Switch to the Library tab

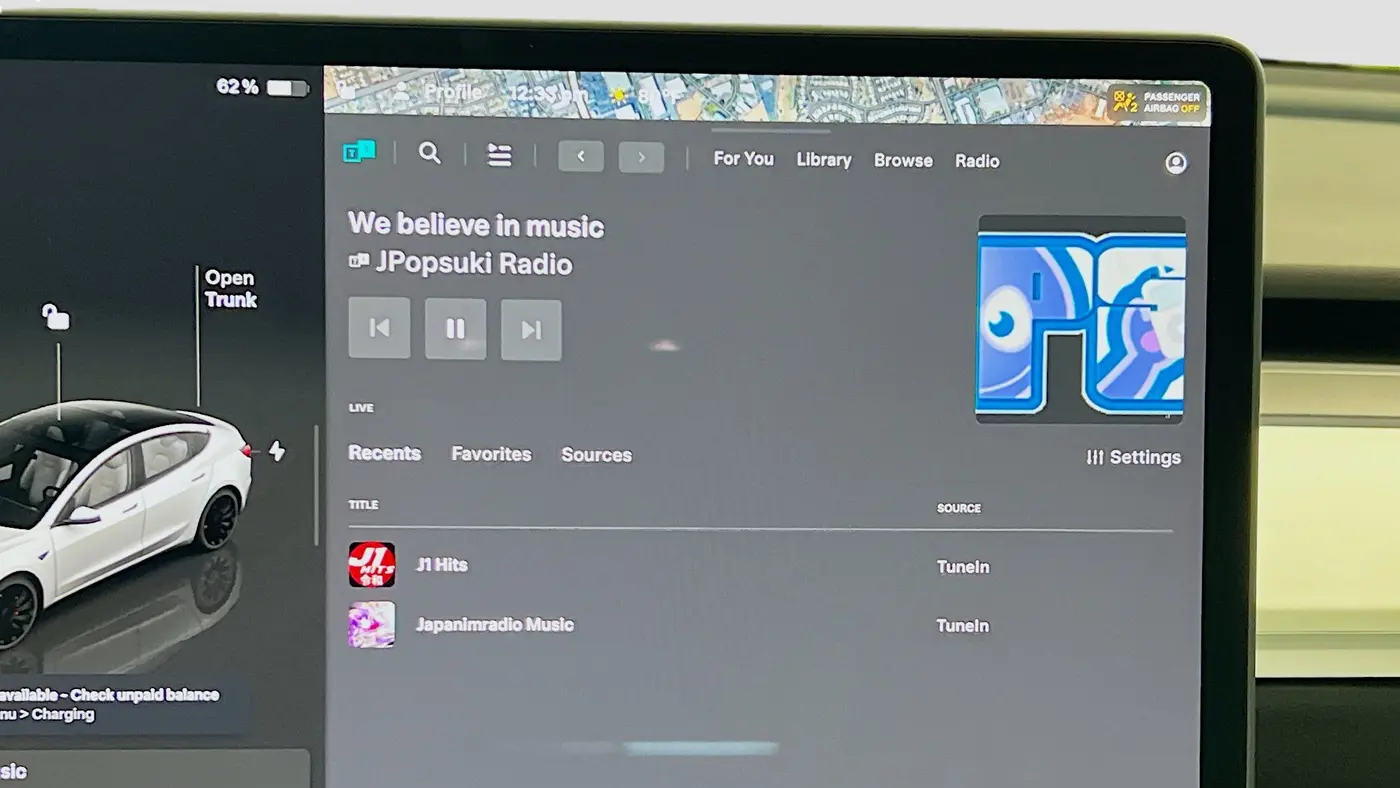click(824, 159)
